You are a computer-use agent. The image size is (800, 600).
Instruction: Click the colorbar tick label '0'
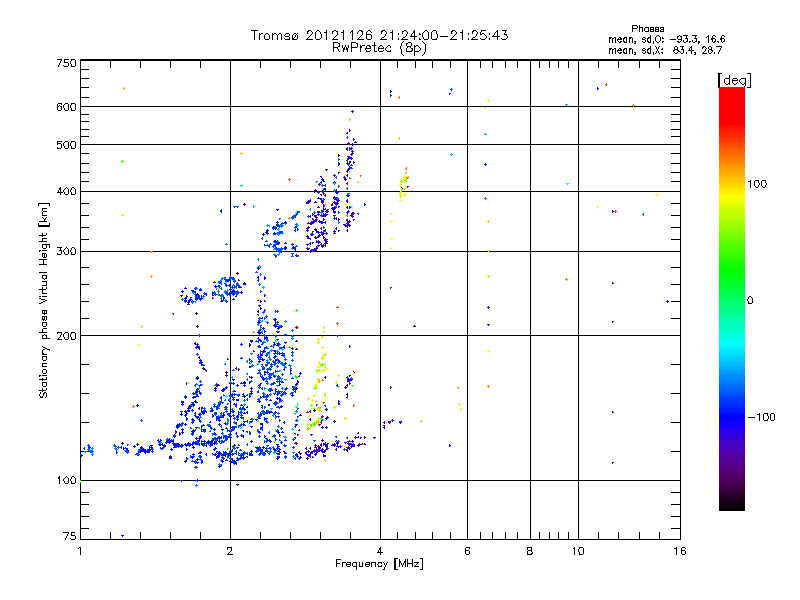point(750,301)
